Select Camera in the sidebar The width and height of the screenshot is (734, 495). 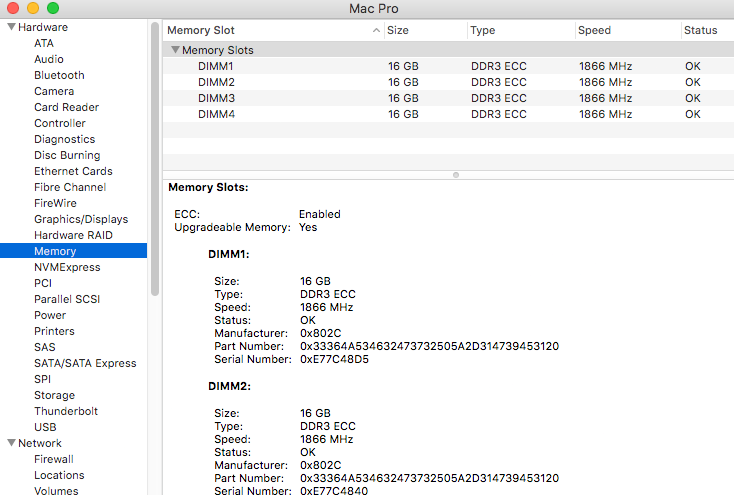(54, 91)
